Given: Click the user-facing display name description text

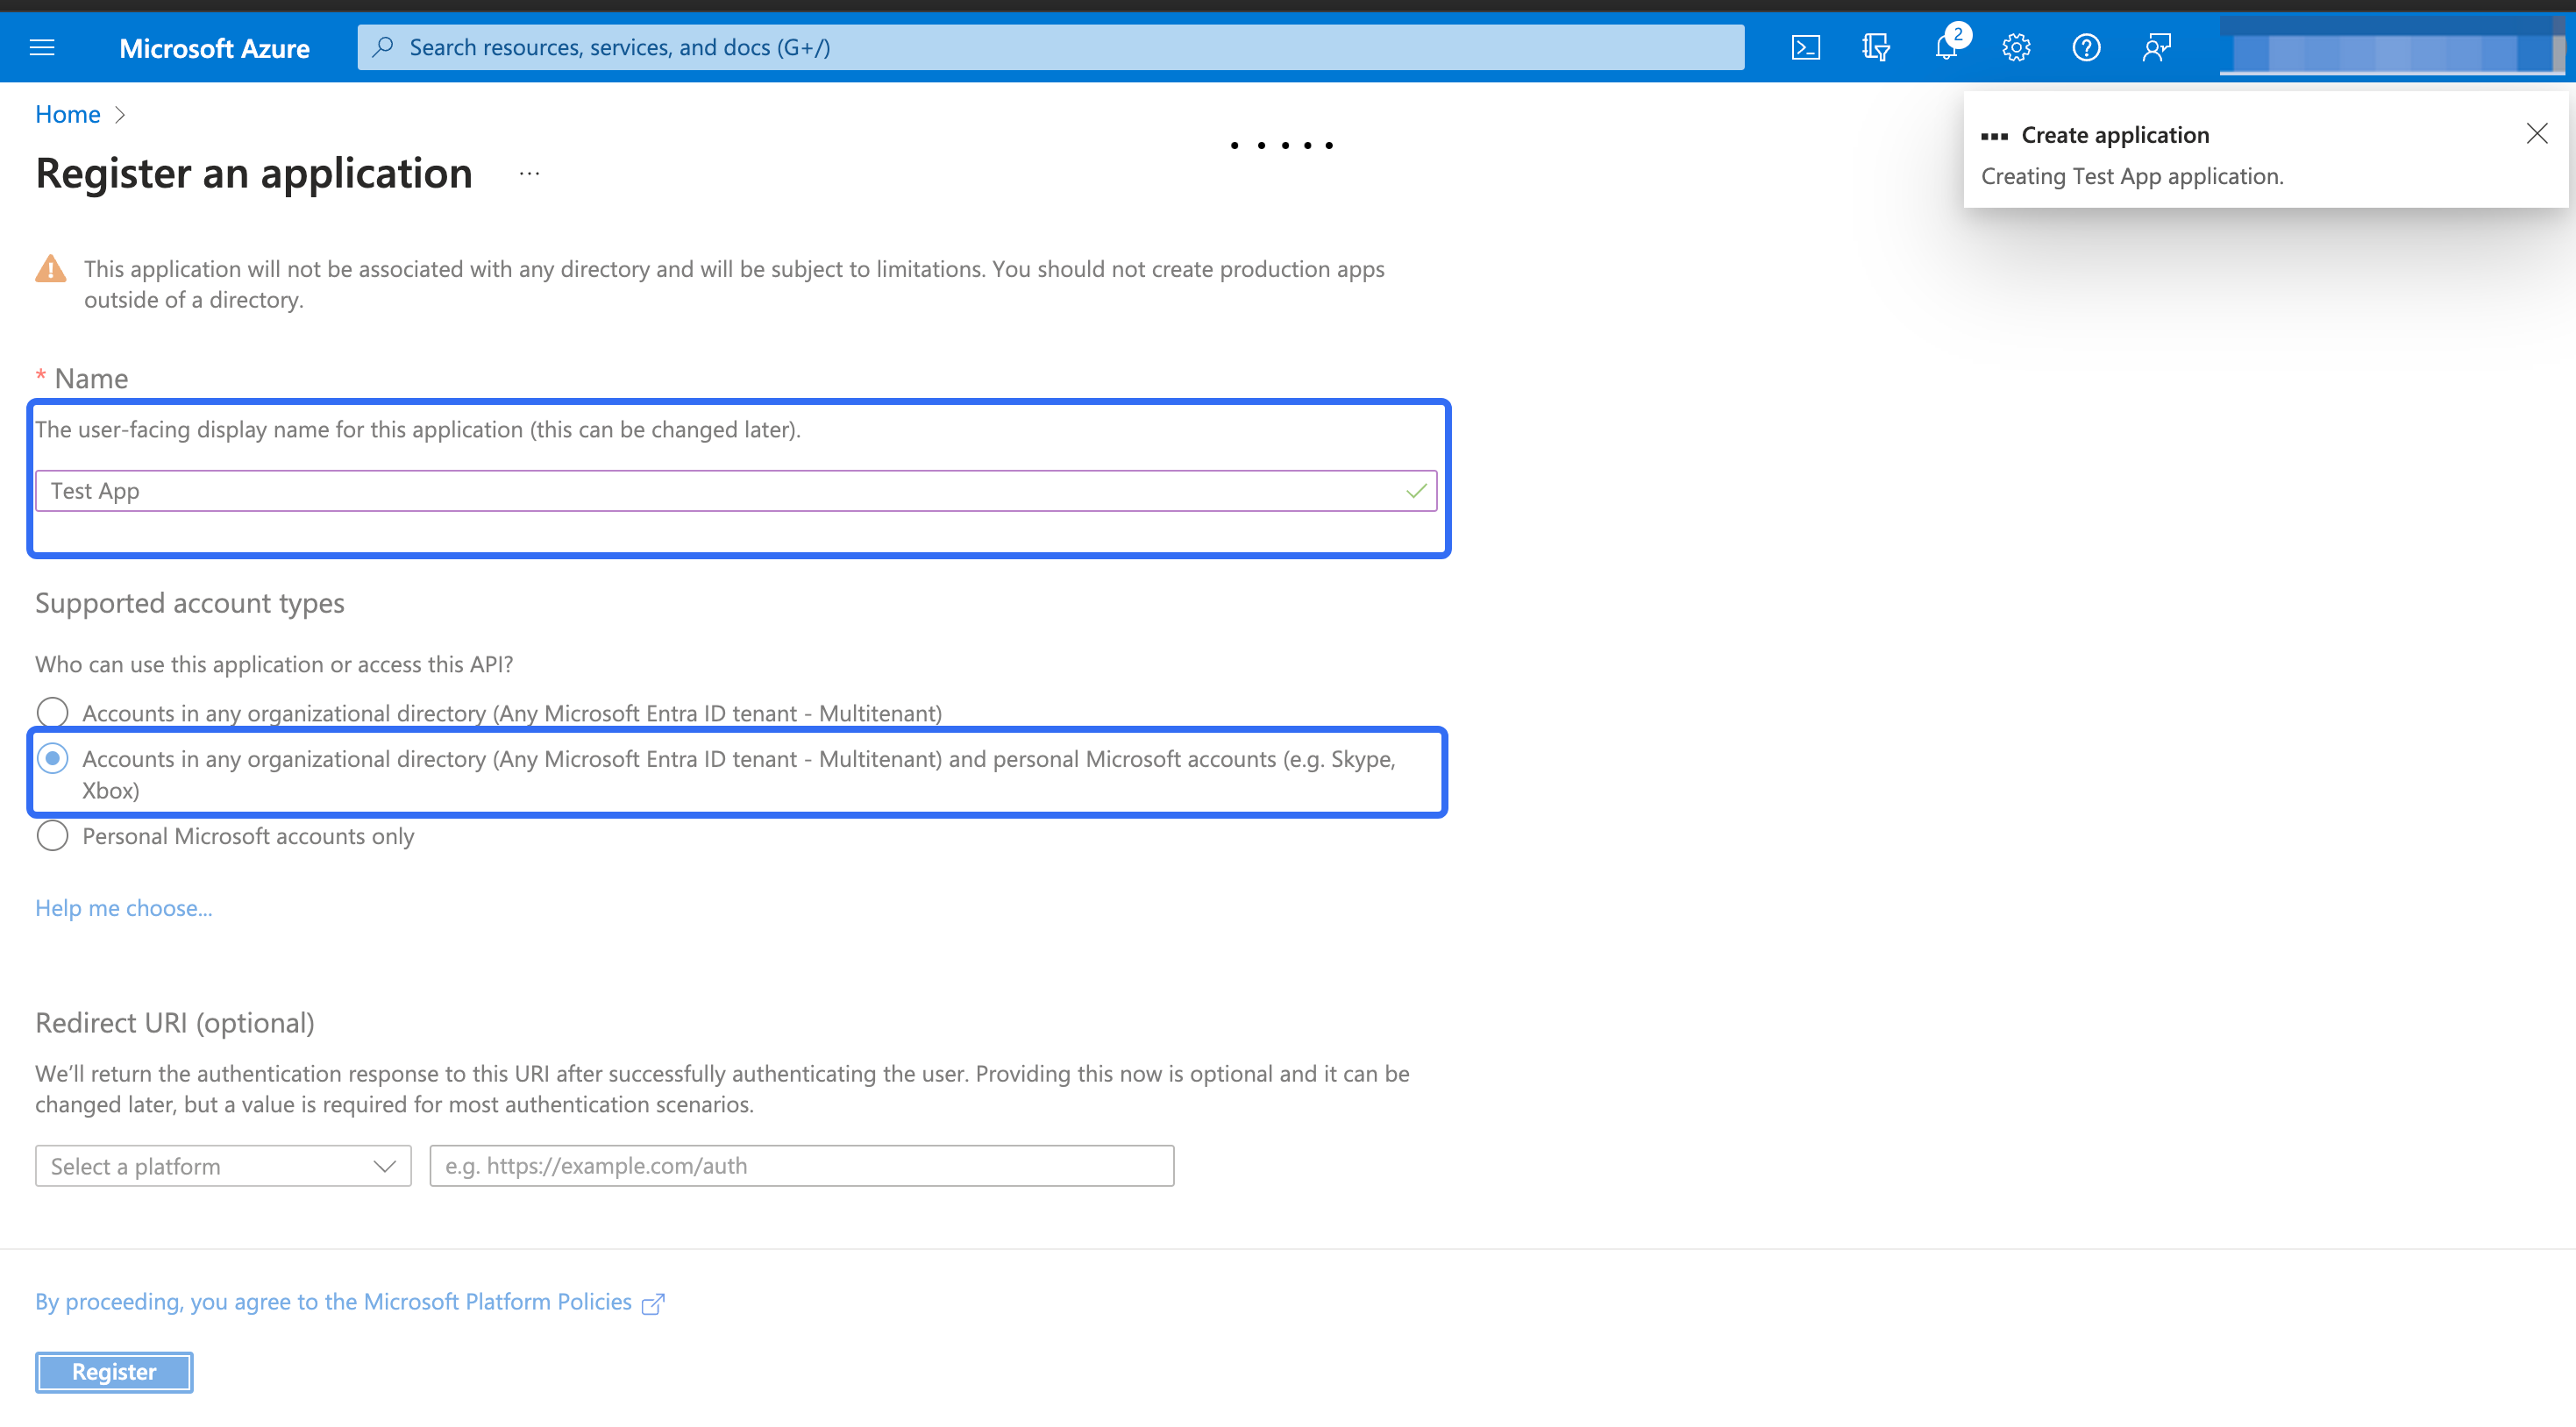Looking at the screenshot, I should 418,429.
